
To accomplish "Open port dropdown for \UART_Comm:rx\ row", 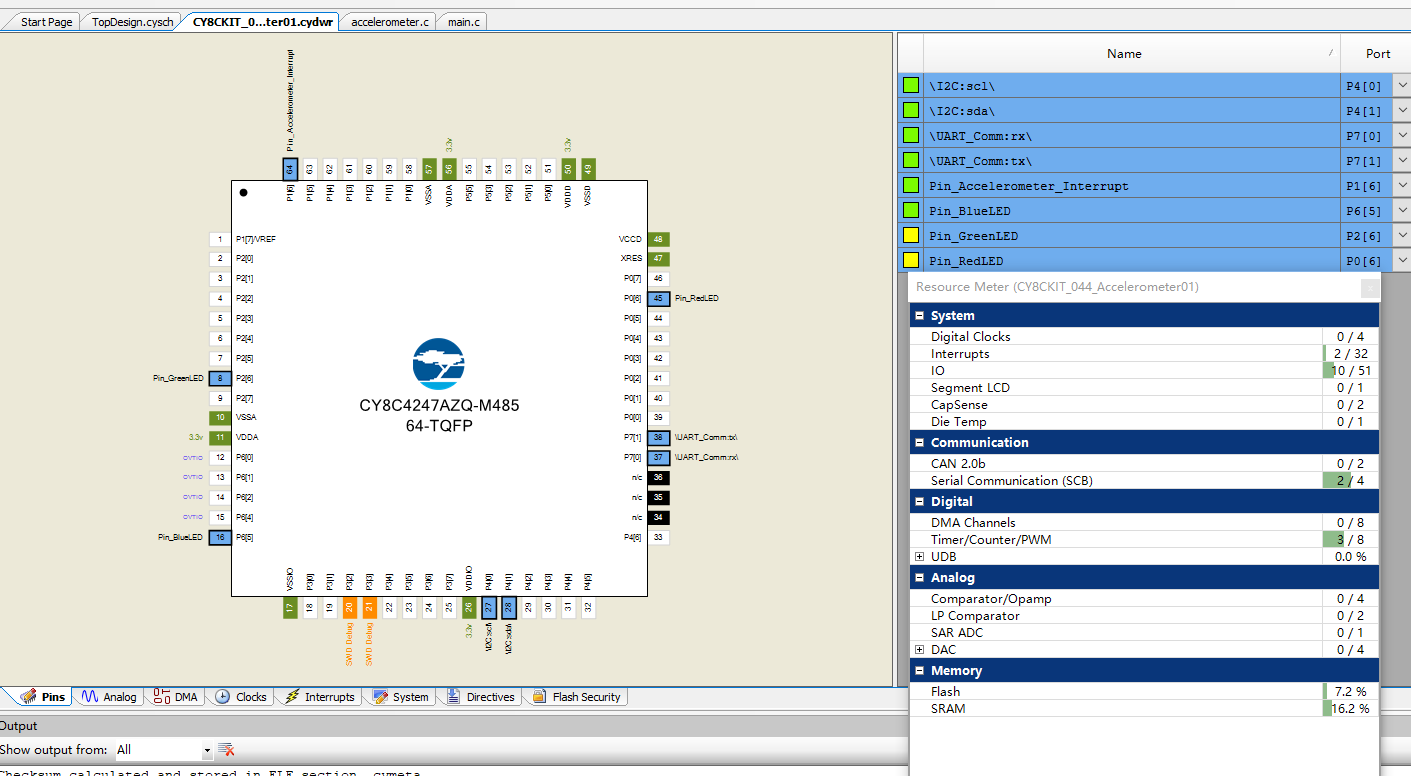I will point(1402,136).
